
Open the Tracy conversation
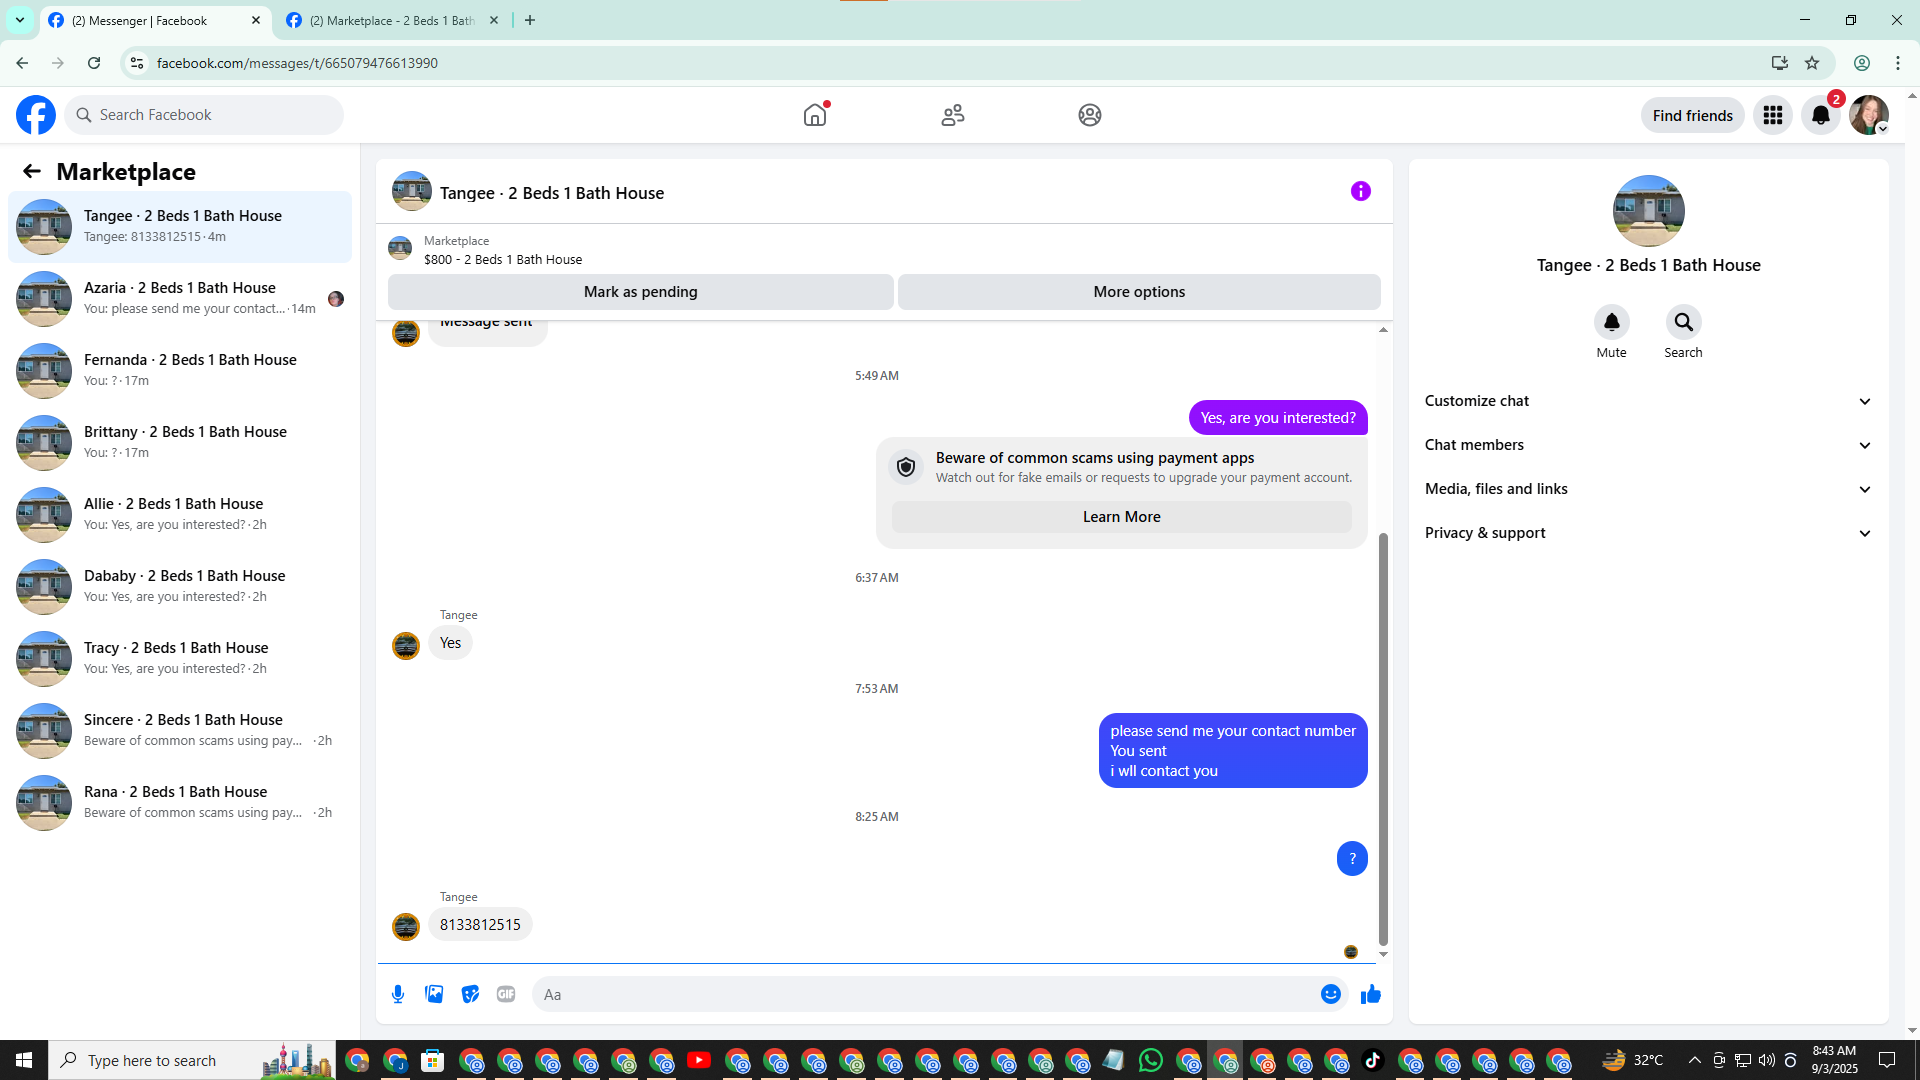pos(180,658)
